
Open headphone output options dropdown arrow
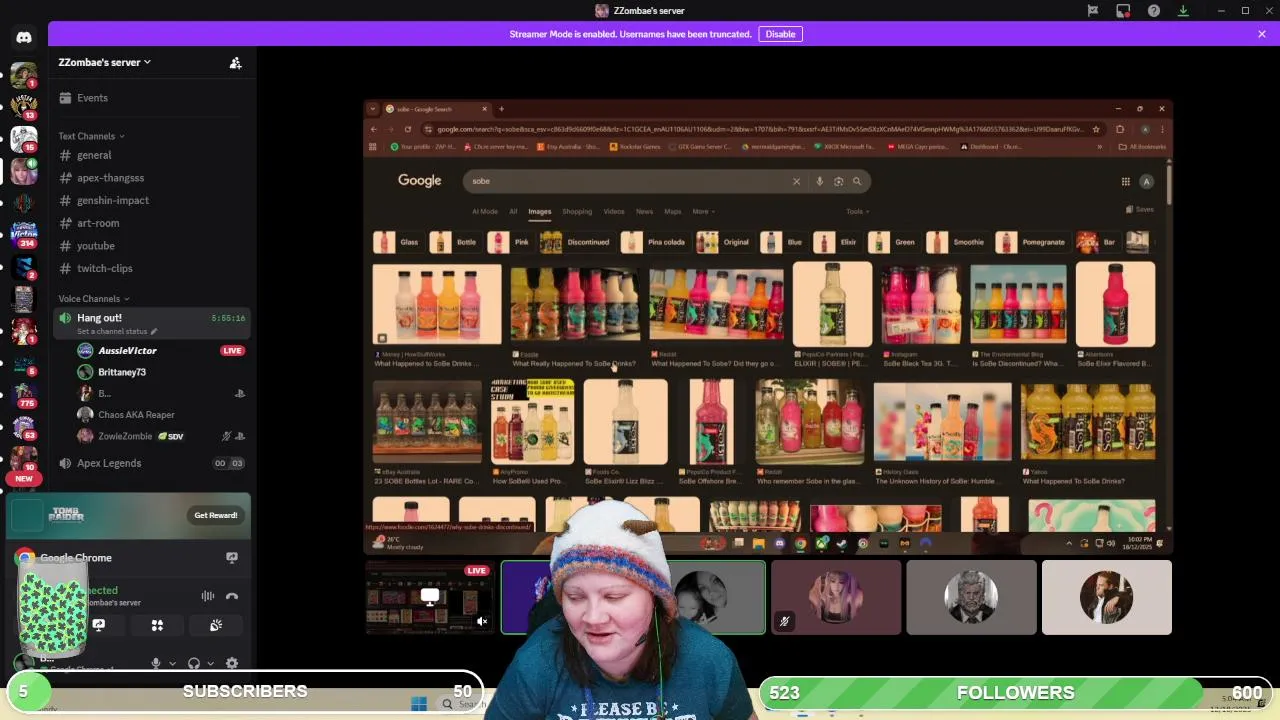210,663
